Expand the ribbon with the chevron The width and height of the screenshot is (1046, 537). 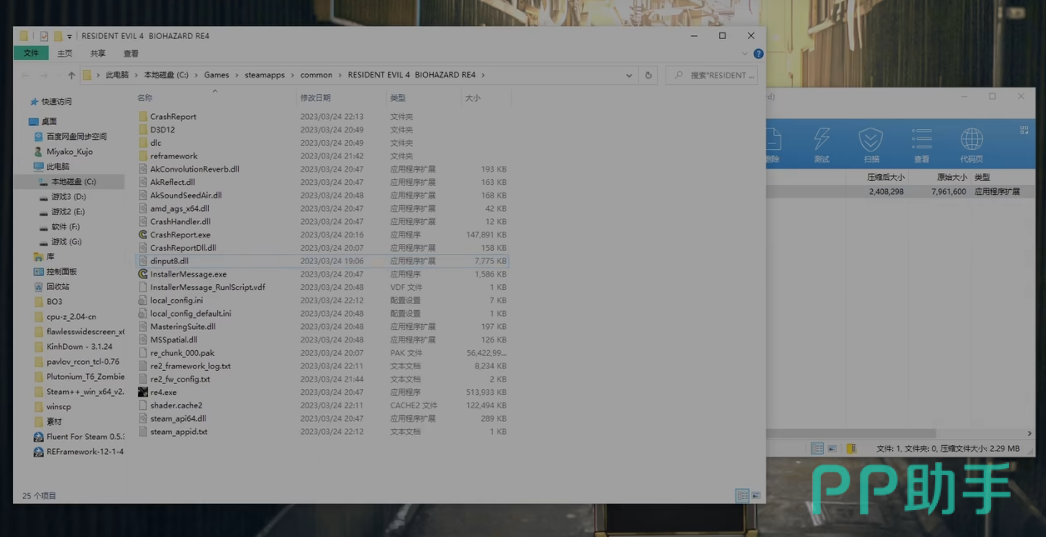coord(745,54)
